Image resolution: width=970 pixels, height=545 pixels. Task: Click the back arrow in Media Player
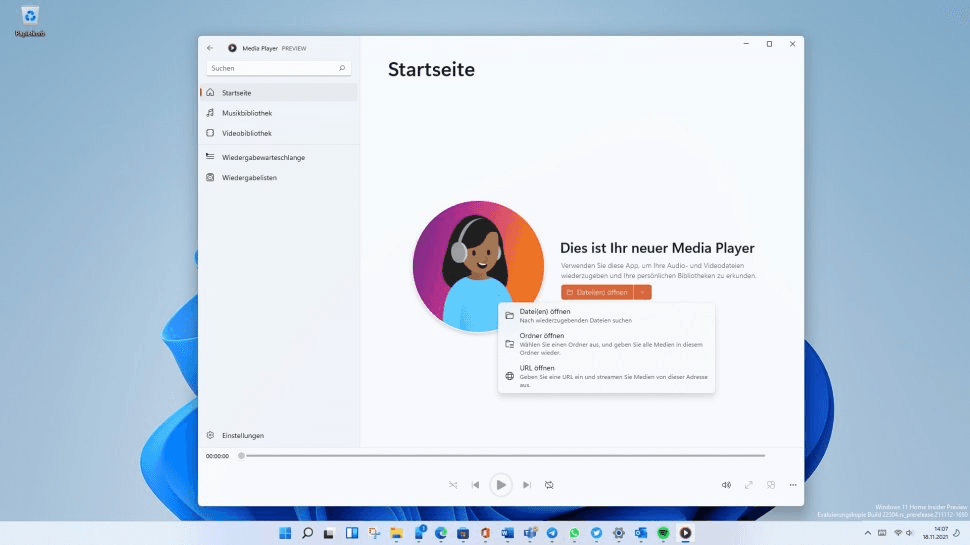pos(210,48)
